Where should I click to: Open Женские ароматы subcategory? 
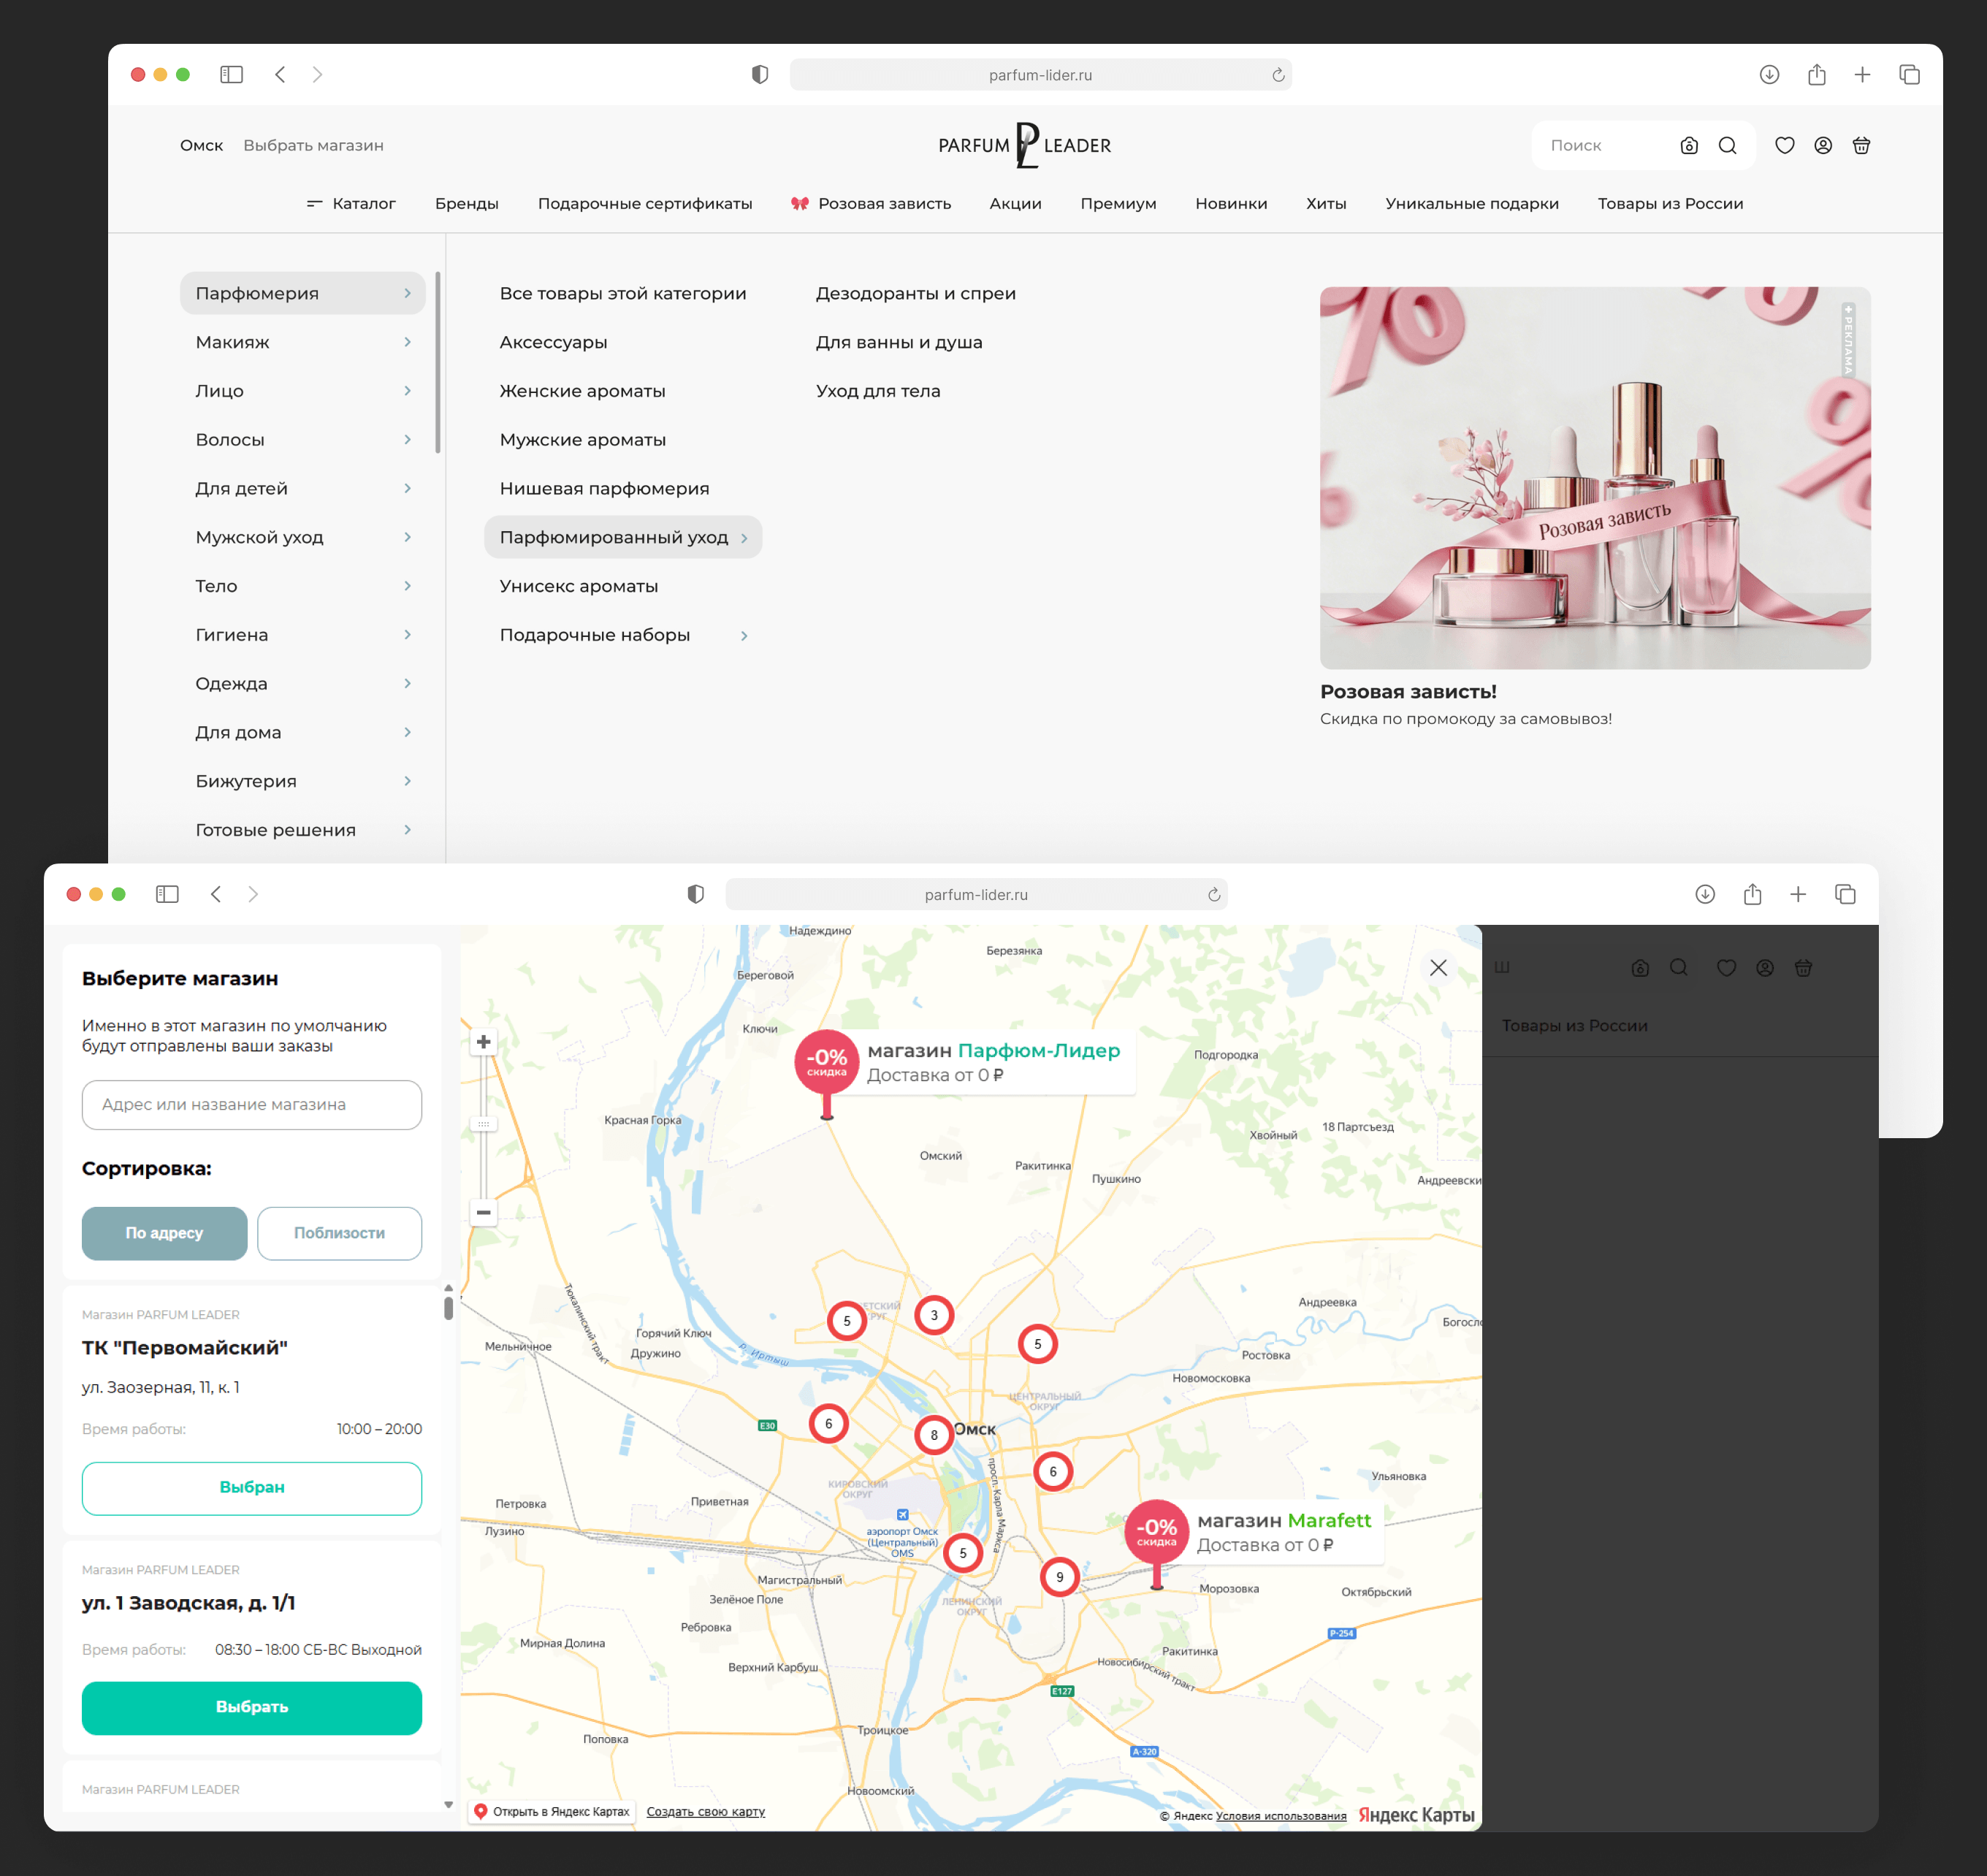[583, 392]
